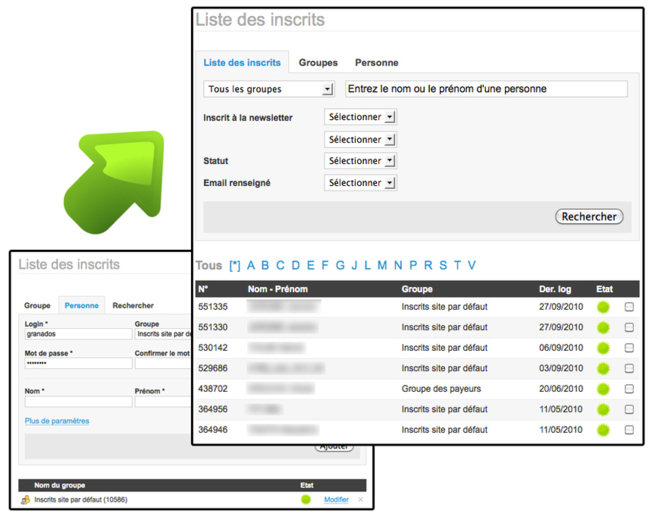Select the checkbox for member 529686
The image size is (652, 517).
click(629, 368)
